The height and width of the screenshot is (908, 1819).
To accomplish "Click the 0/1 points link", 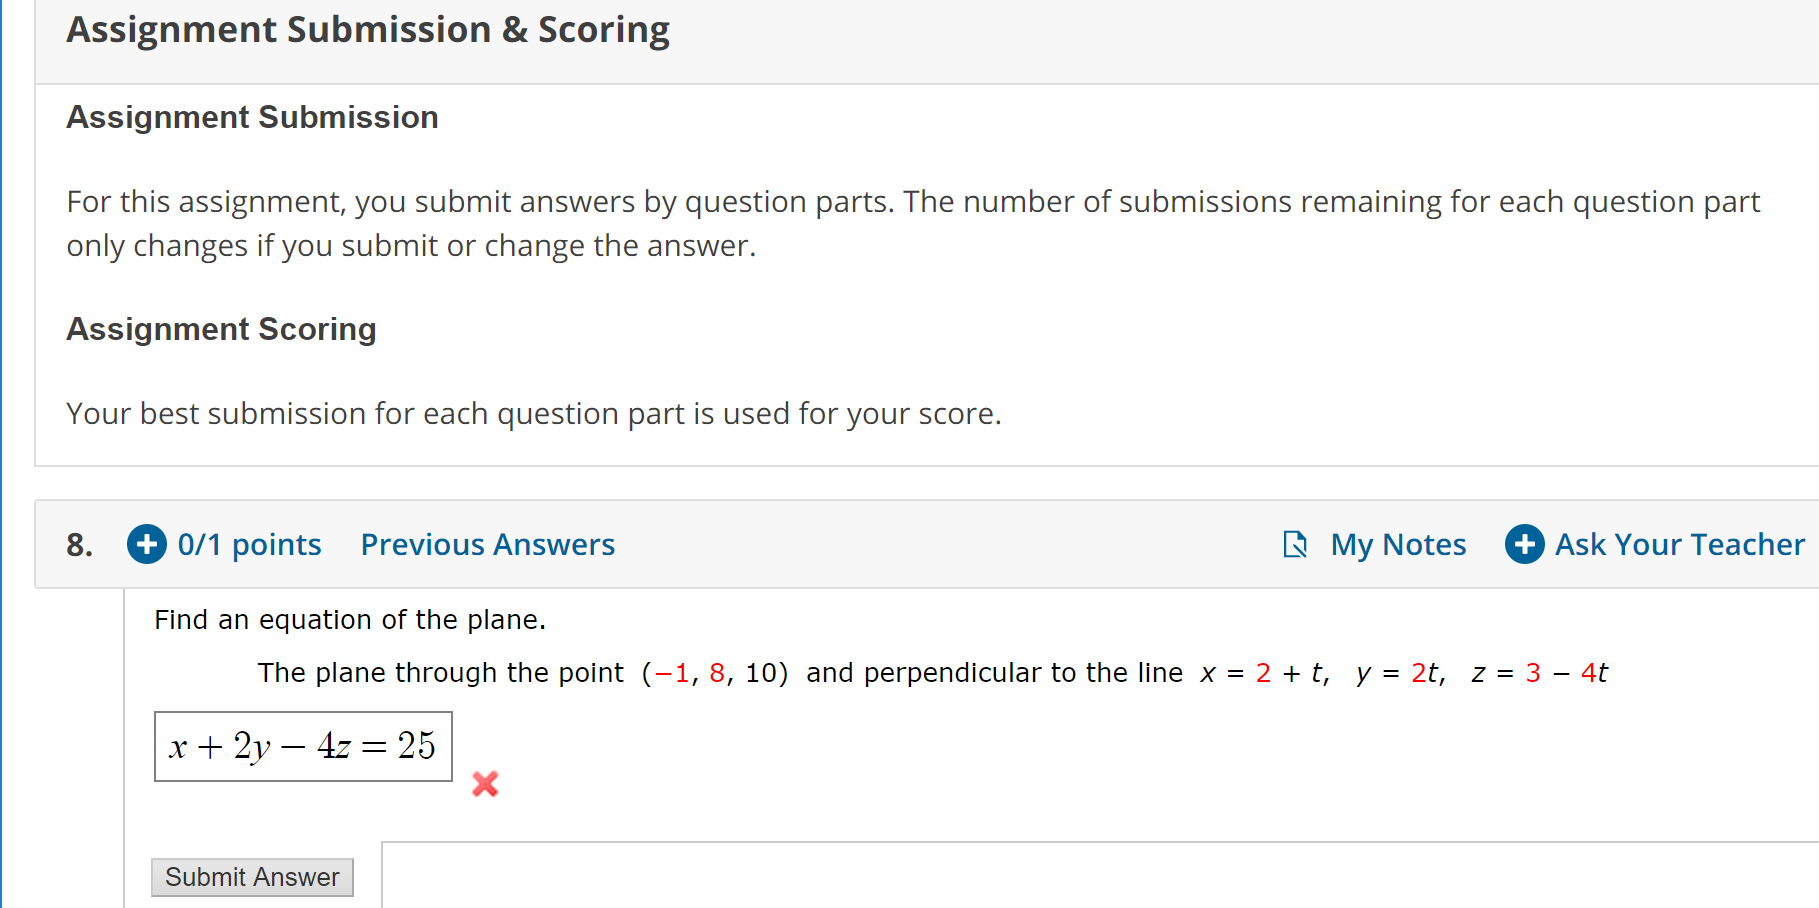I will click(x=249, y=544).
